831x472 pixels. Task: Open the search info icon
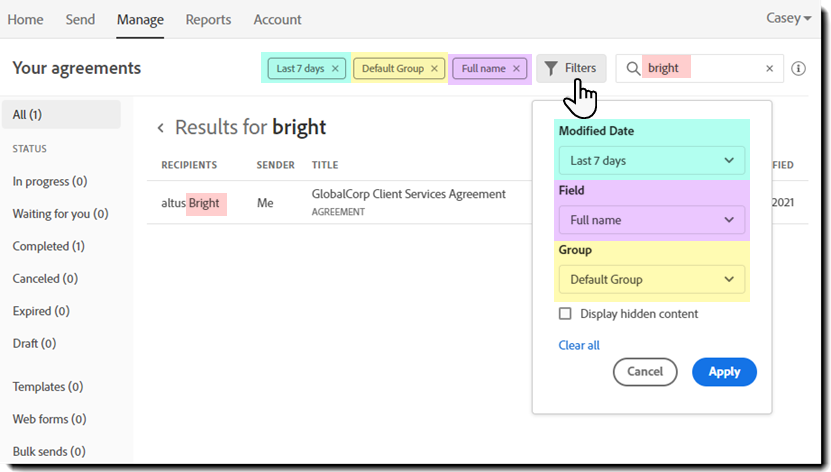tap(798, 69)
